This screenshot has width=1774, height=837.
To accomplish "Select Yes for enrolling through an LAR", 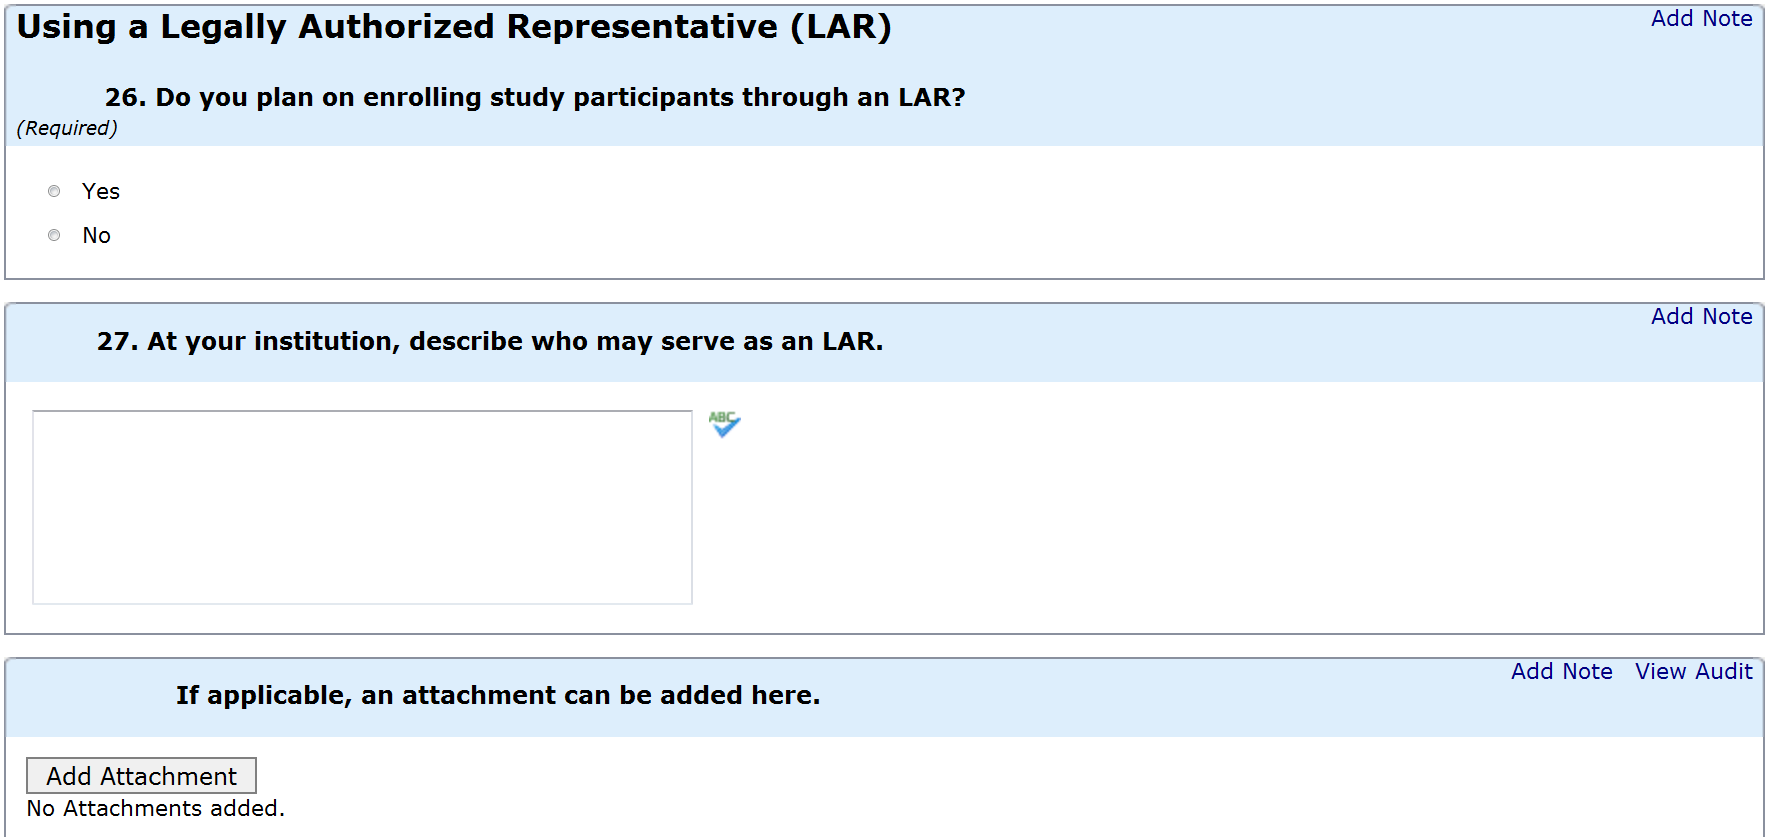I will [x=54, y=191].
